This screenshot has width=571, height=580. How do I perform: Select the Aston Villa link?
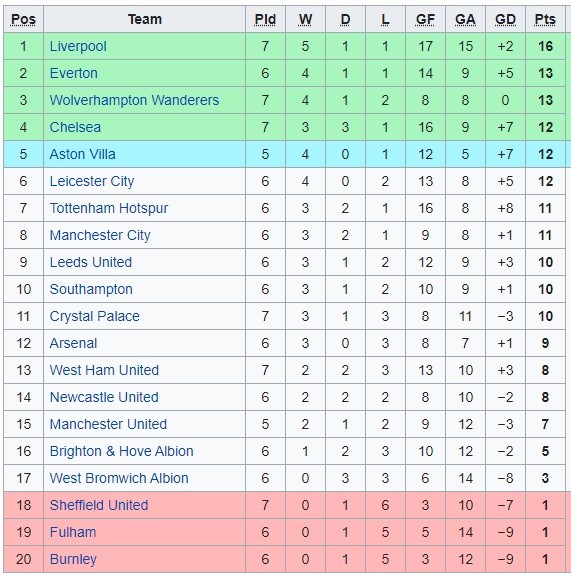(x=82, y=154)
